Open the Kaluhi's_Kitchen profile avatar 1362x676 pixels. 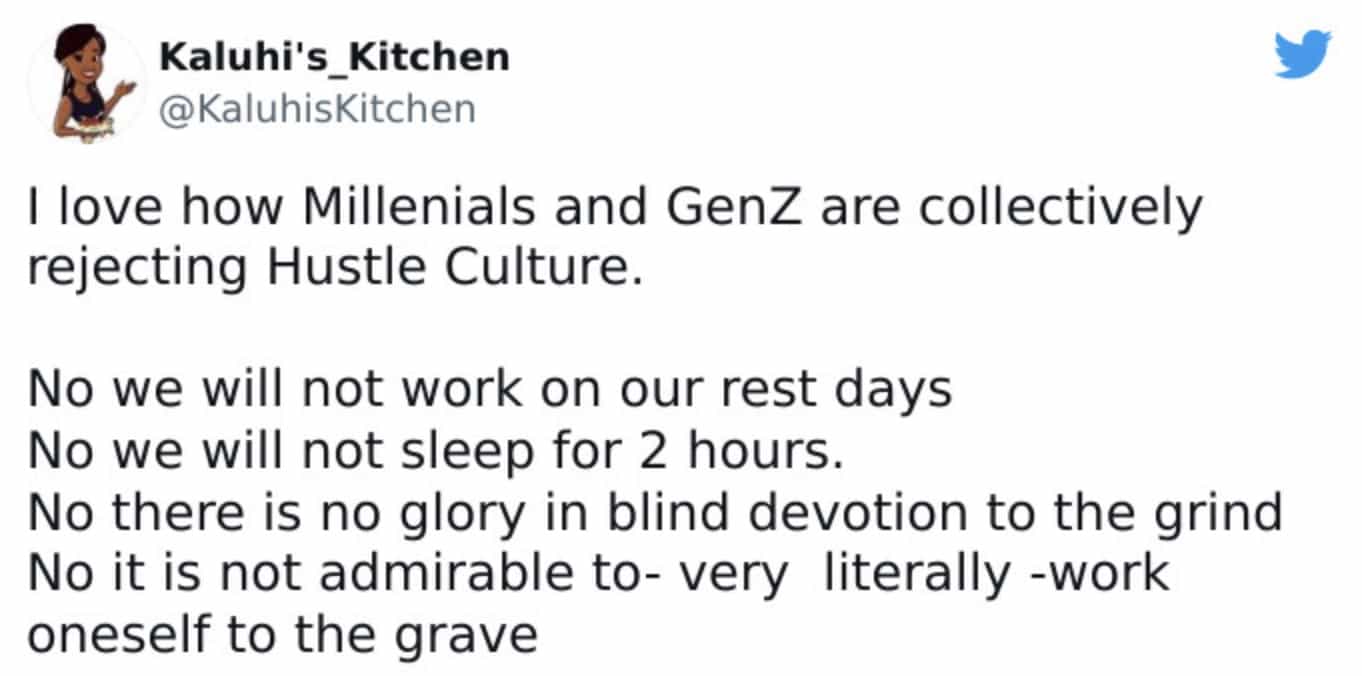click(x=88, y=84)
